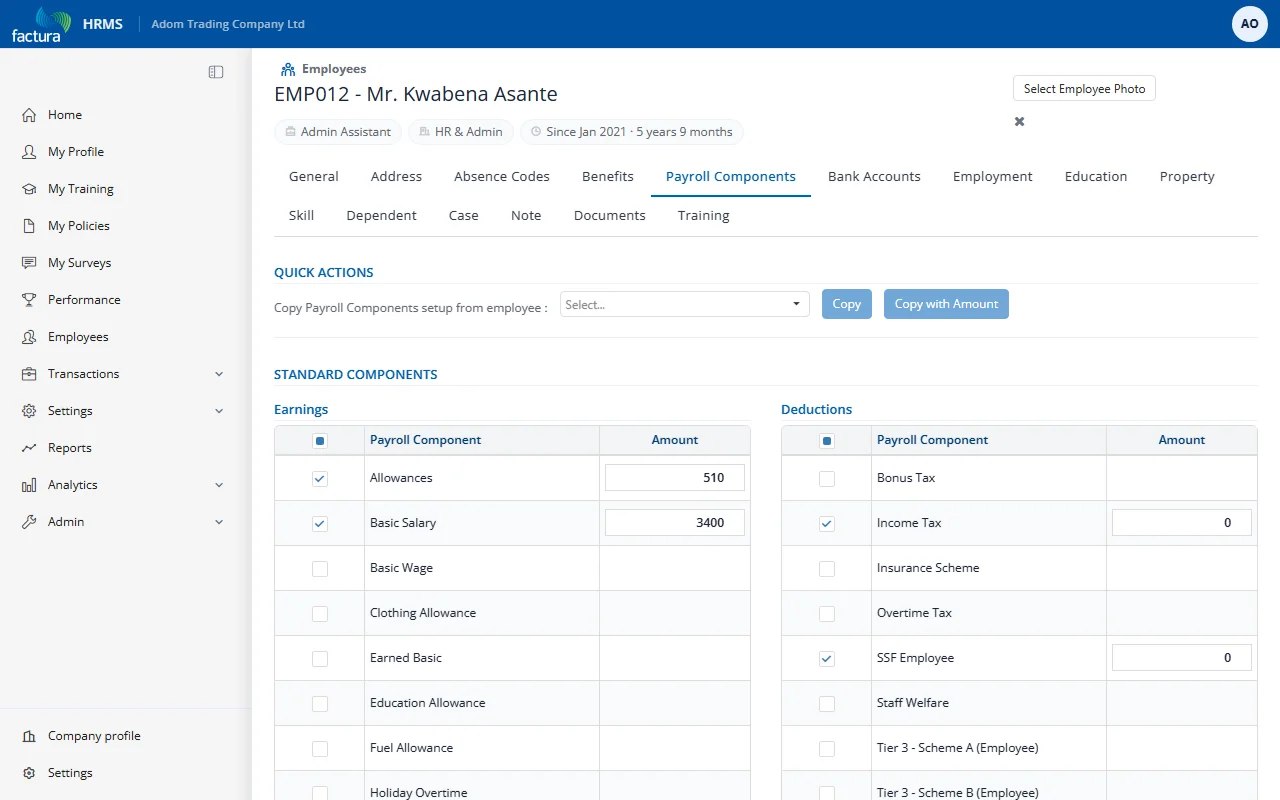This screenshot has height=800, width=1280.
Task: Click the Home house icon
Action: click(29, 115)
